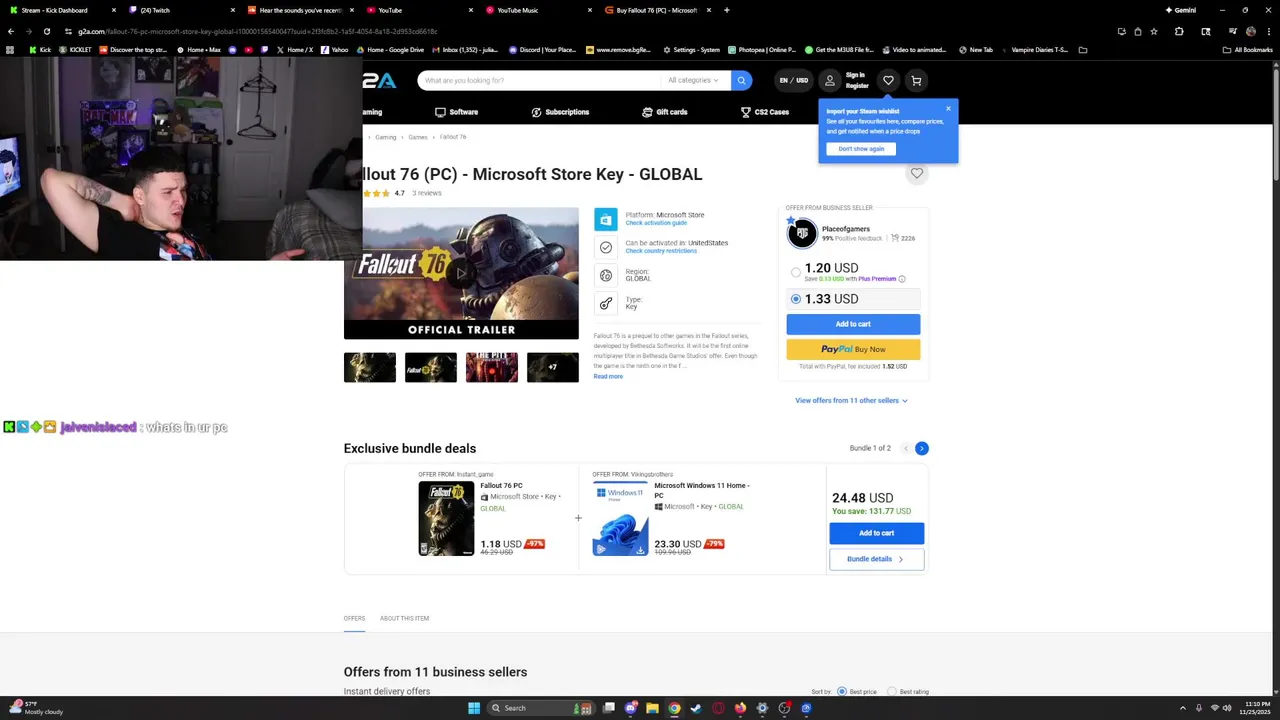
Task: Open the shopping cart icon
Action: coord(916,81)
